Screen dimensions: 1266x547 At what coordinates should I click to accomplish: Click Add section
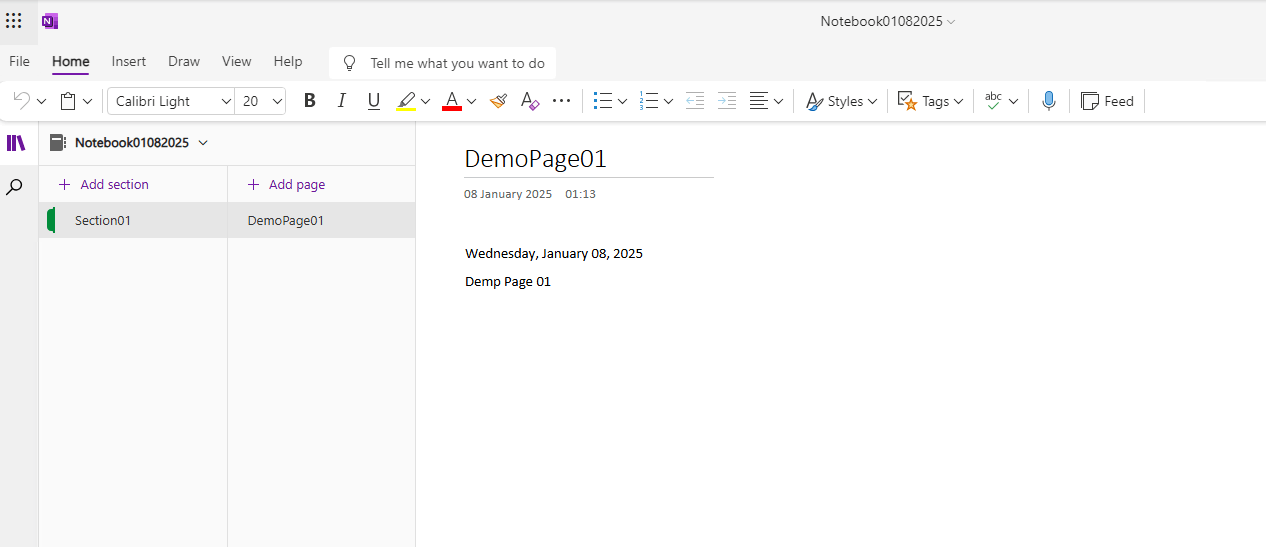(103, 184)
